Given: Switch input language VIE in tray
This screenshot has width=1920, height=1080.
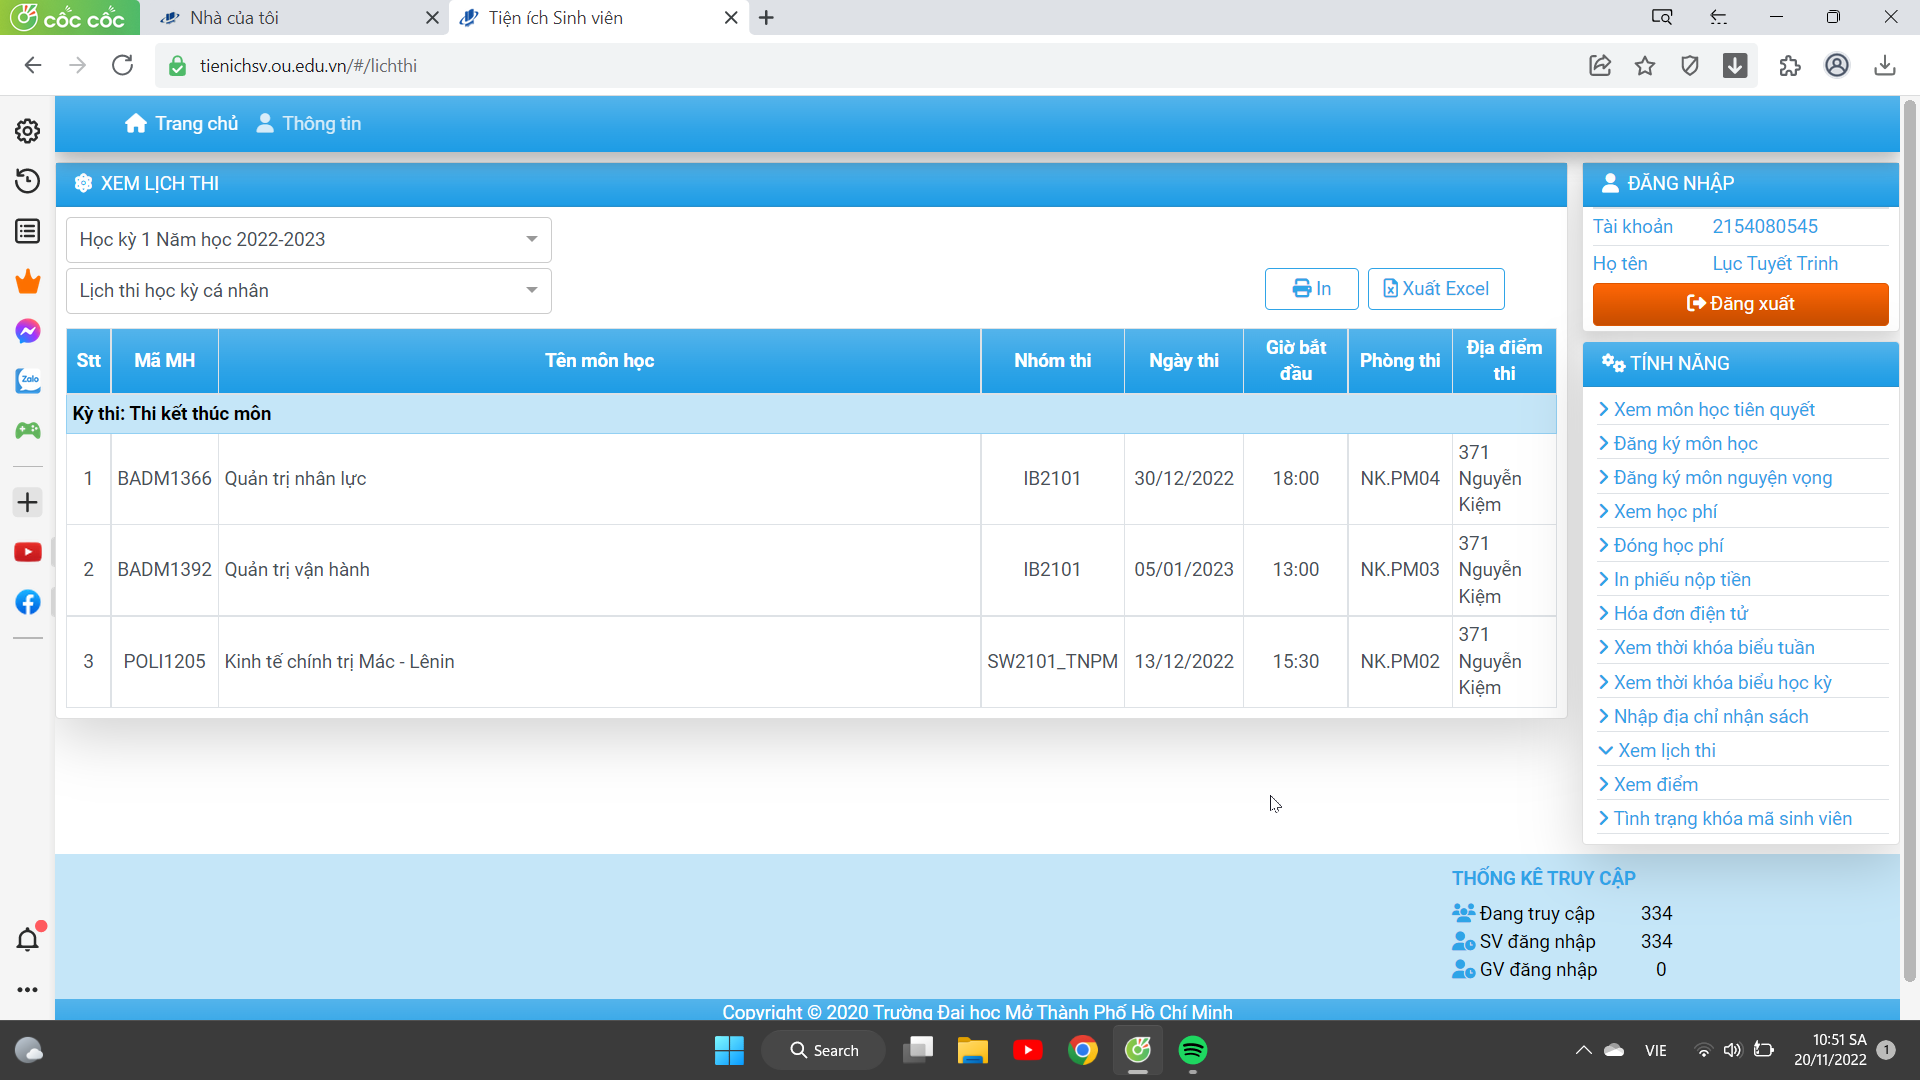Looking at the screenshot, I should coord(1656,1051).
